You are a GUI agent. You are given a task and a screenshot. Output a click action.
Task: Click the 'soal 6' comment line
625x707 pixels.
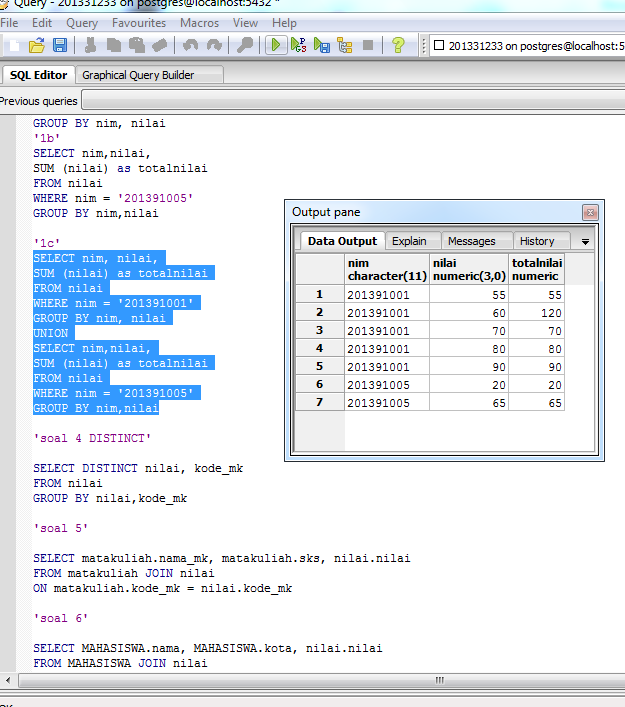(x=60, y=618)
